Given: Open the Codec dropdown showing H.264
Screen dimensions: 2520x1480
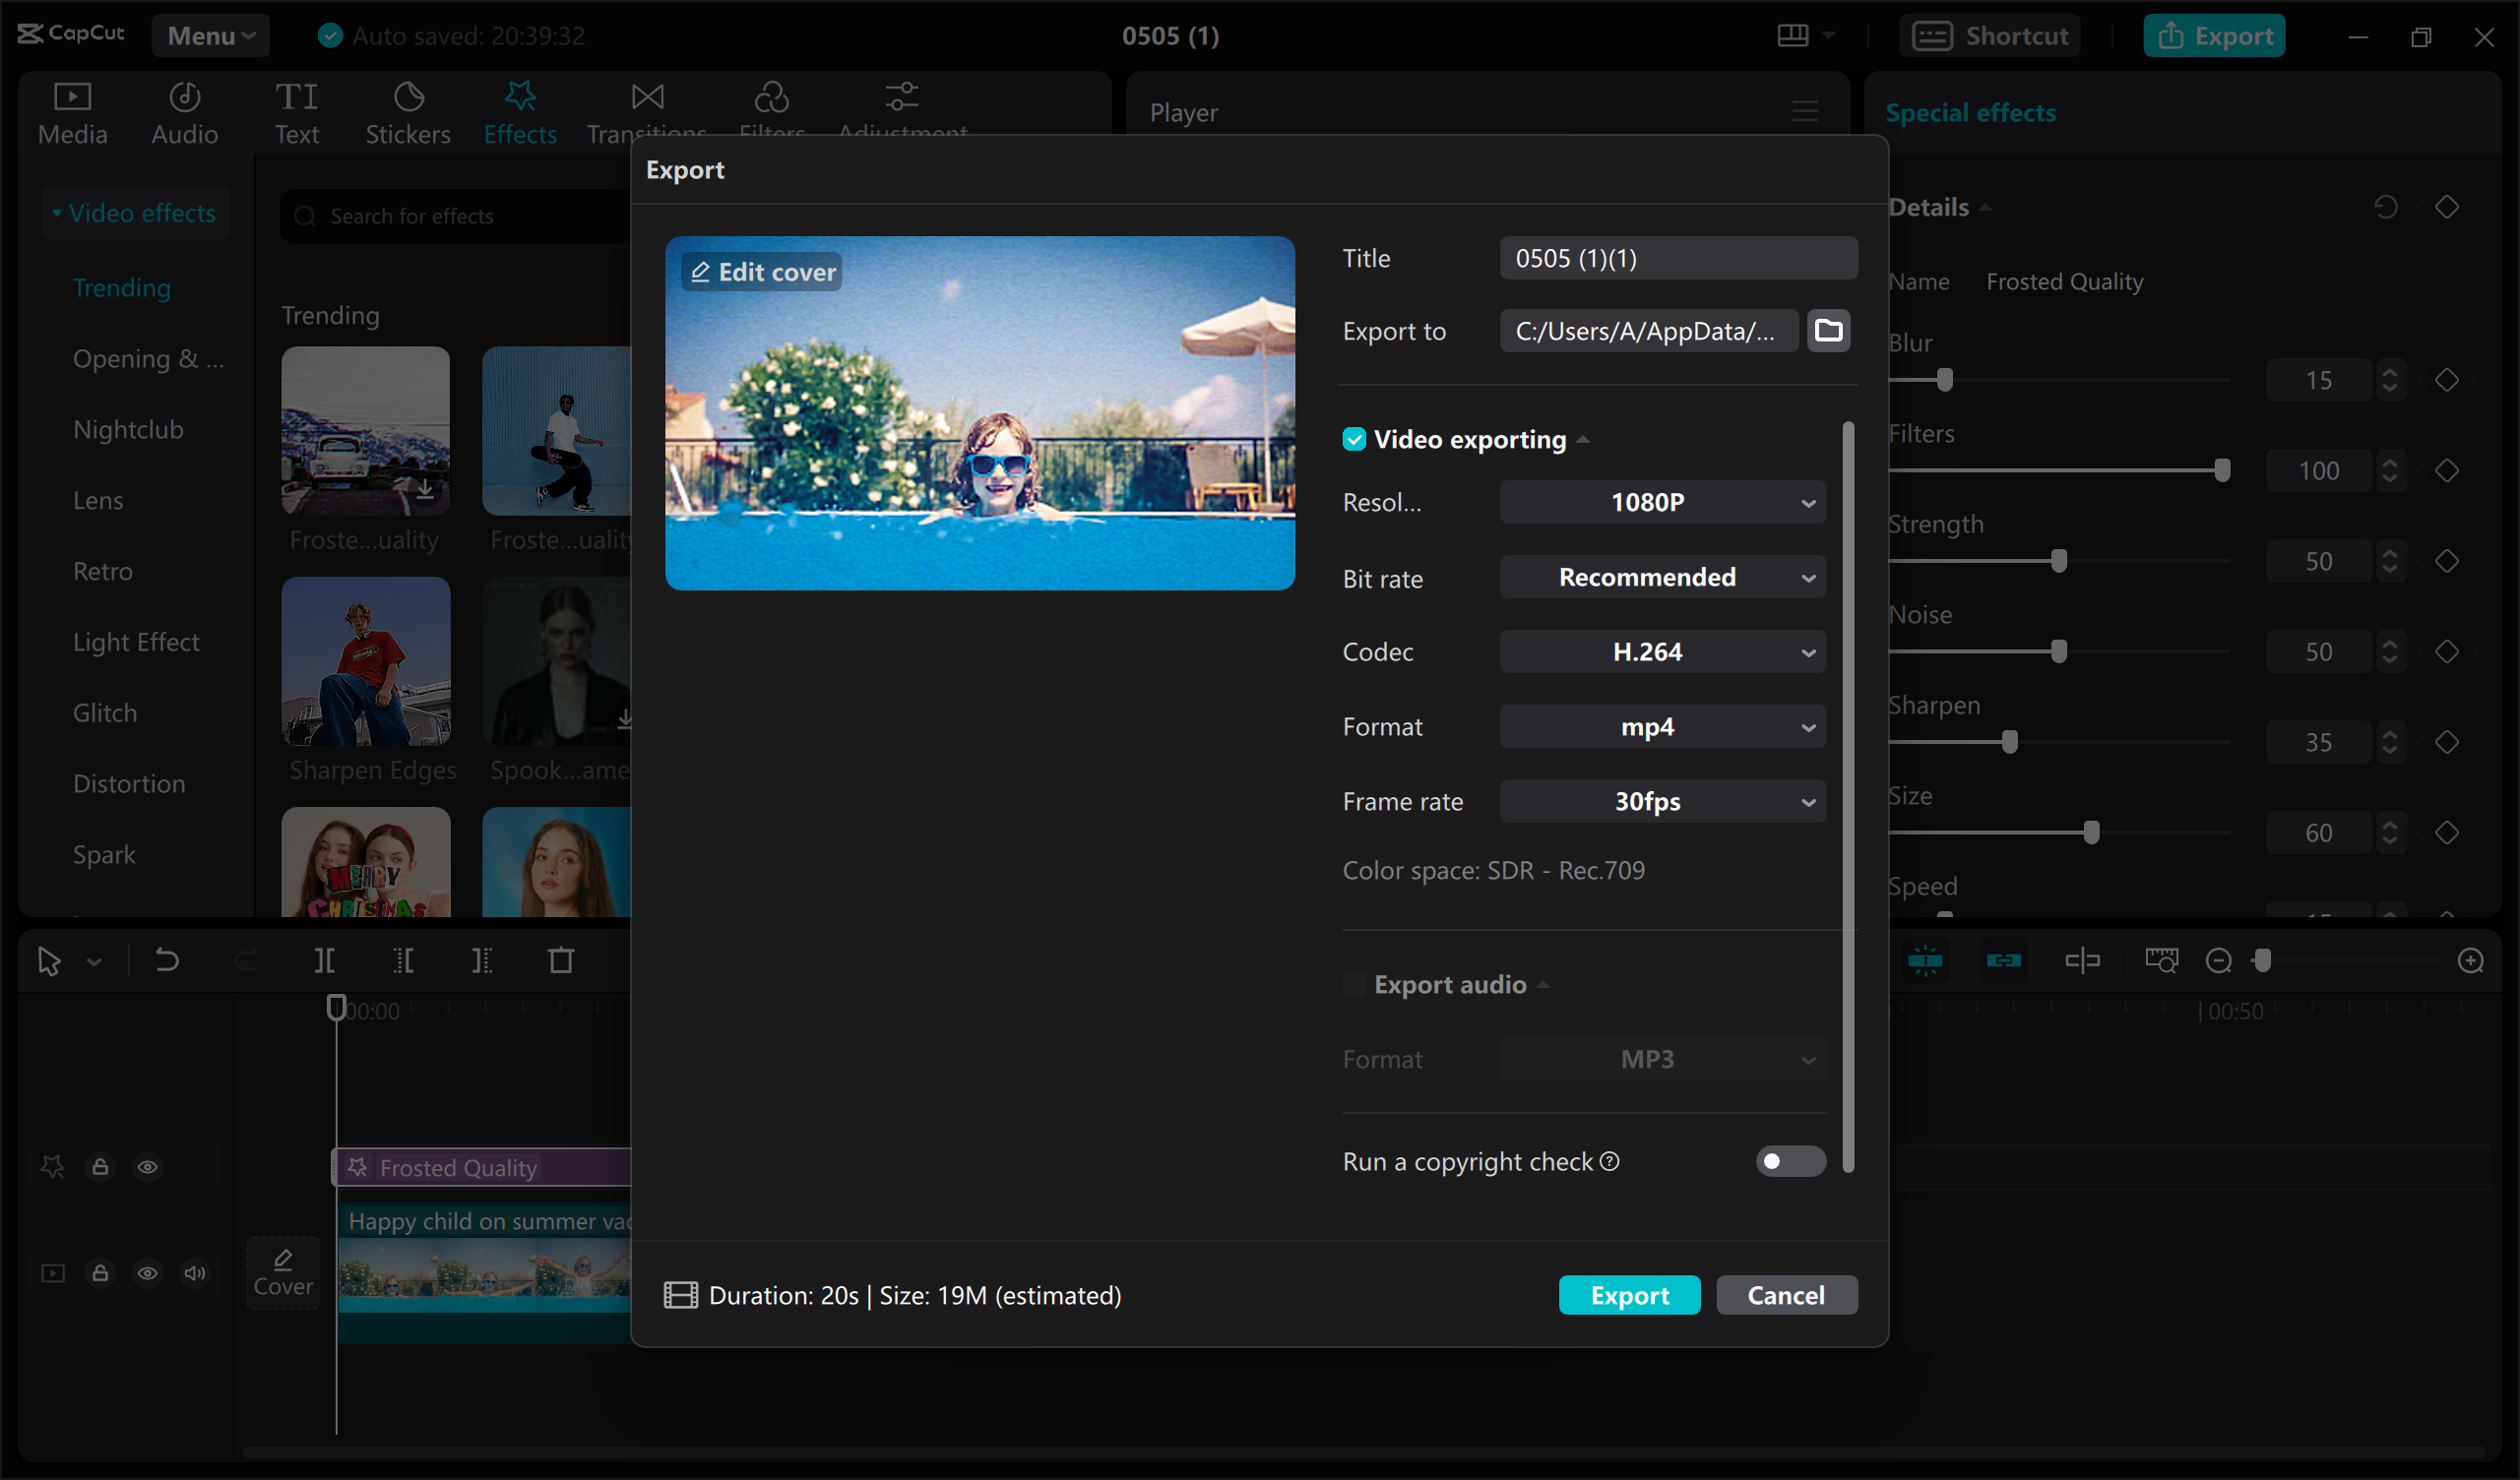Looking at the screenshot, I should click(x=1662, y=651).
